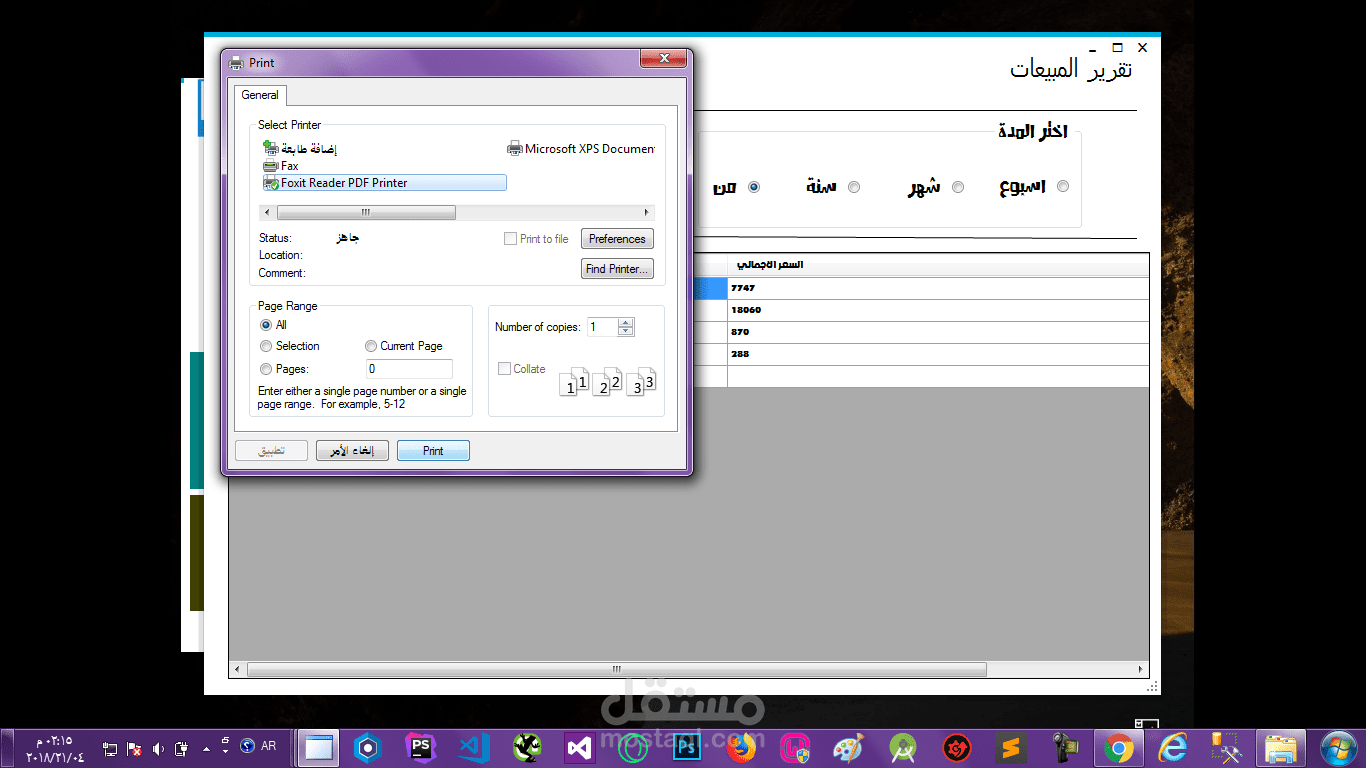Select the سنة (year) radio button
This screenshot has width=1366, height=768.
(854, 187)
